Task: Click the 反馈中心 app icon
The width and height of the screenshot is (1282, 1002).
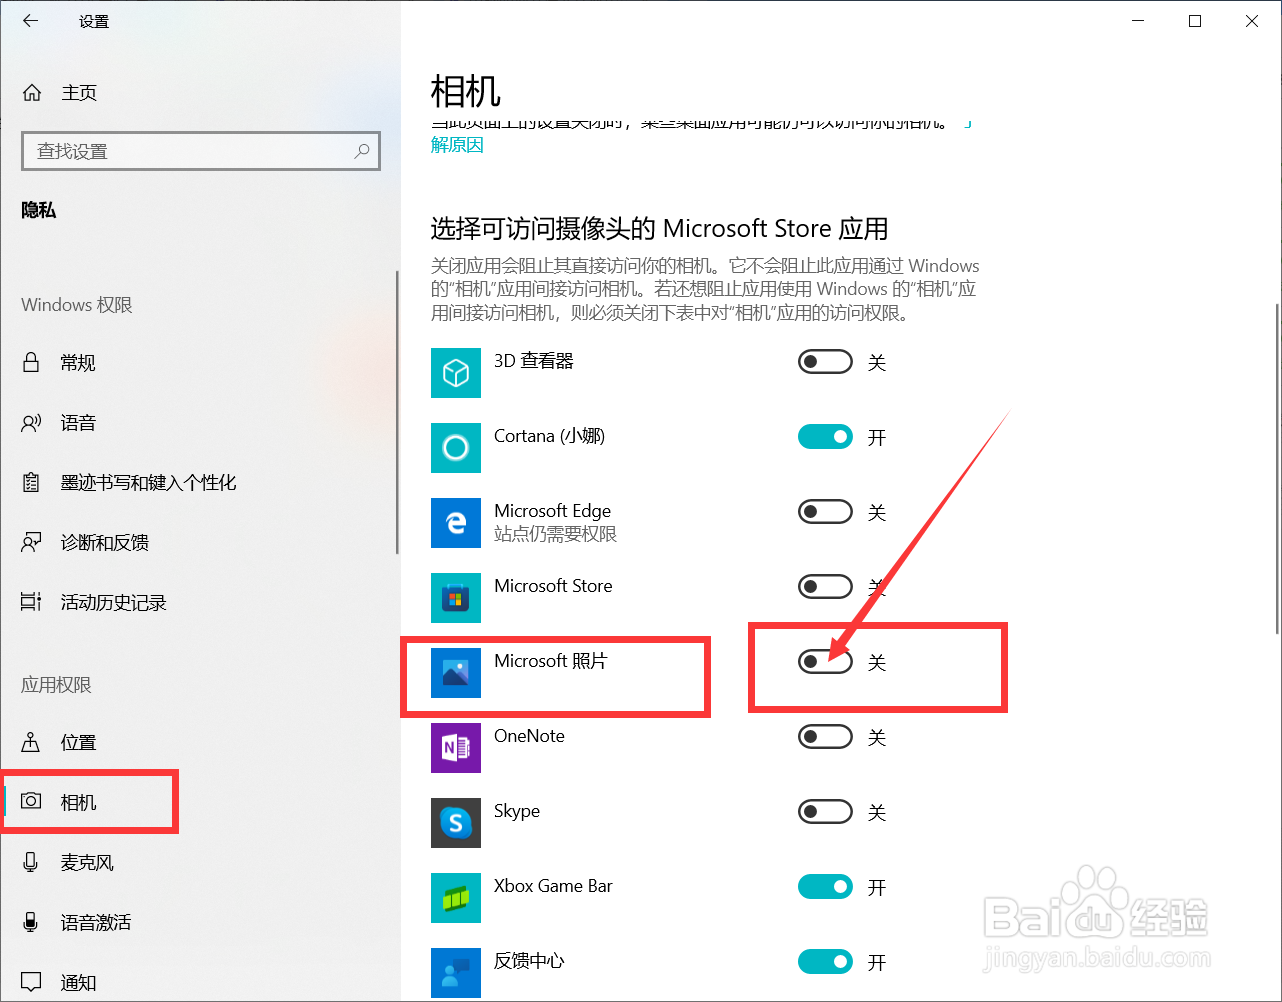Action: [x=456, y=972]
